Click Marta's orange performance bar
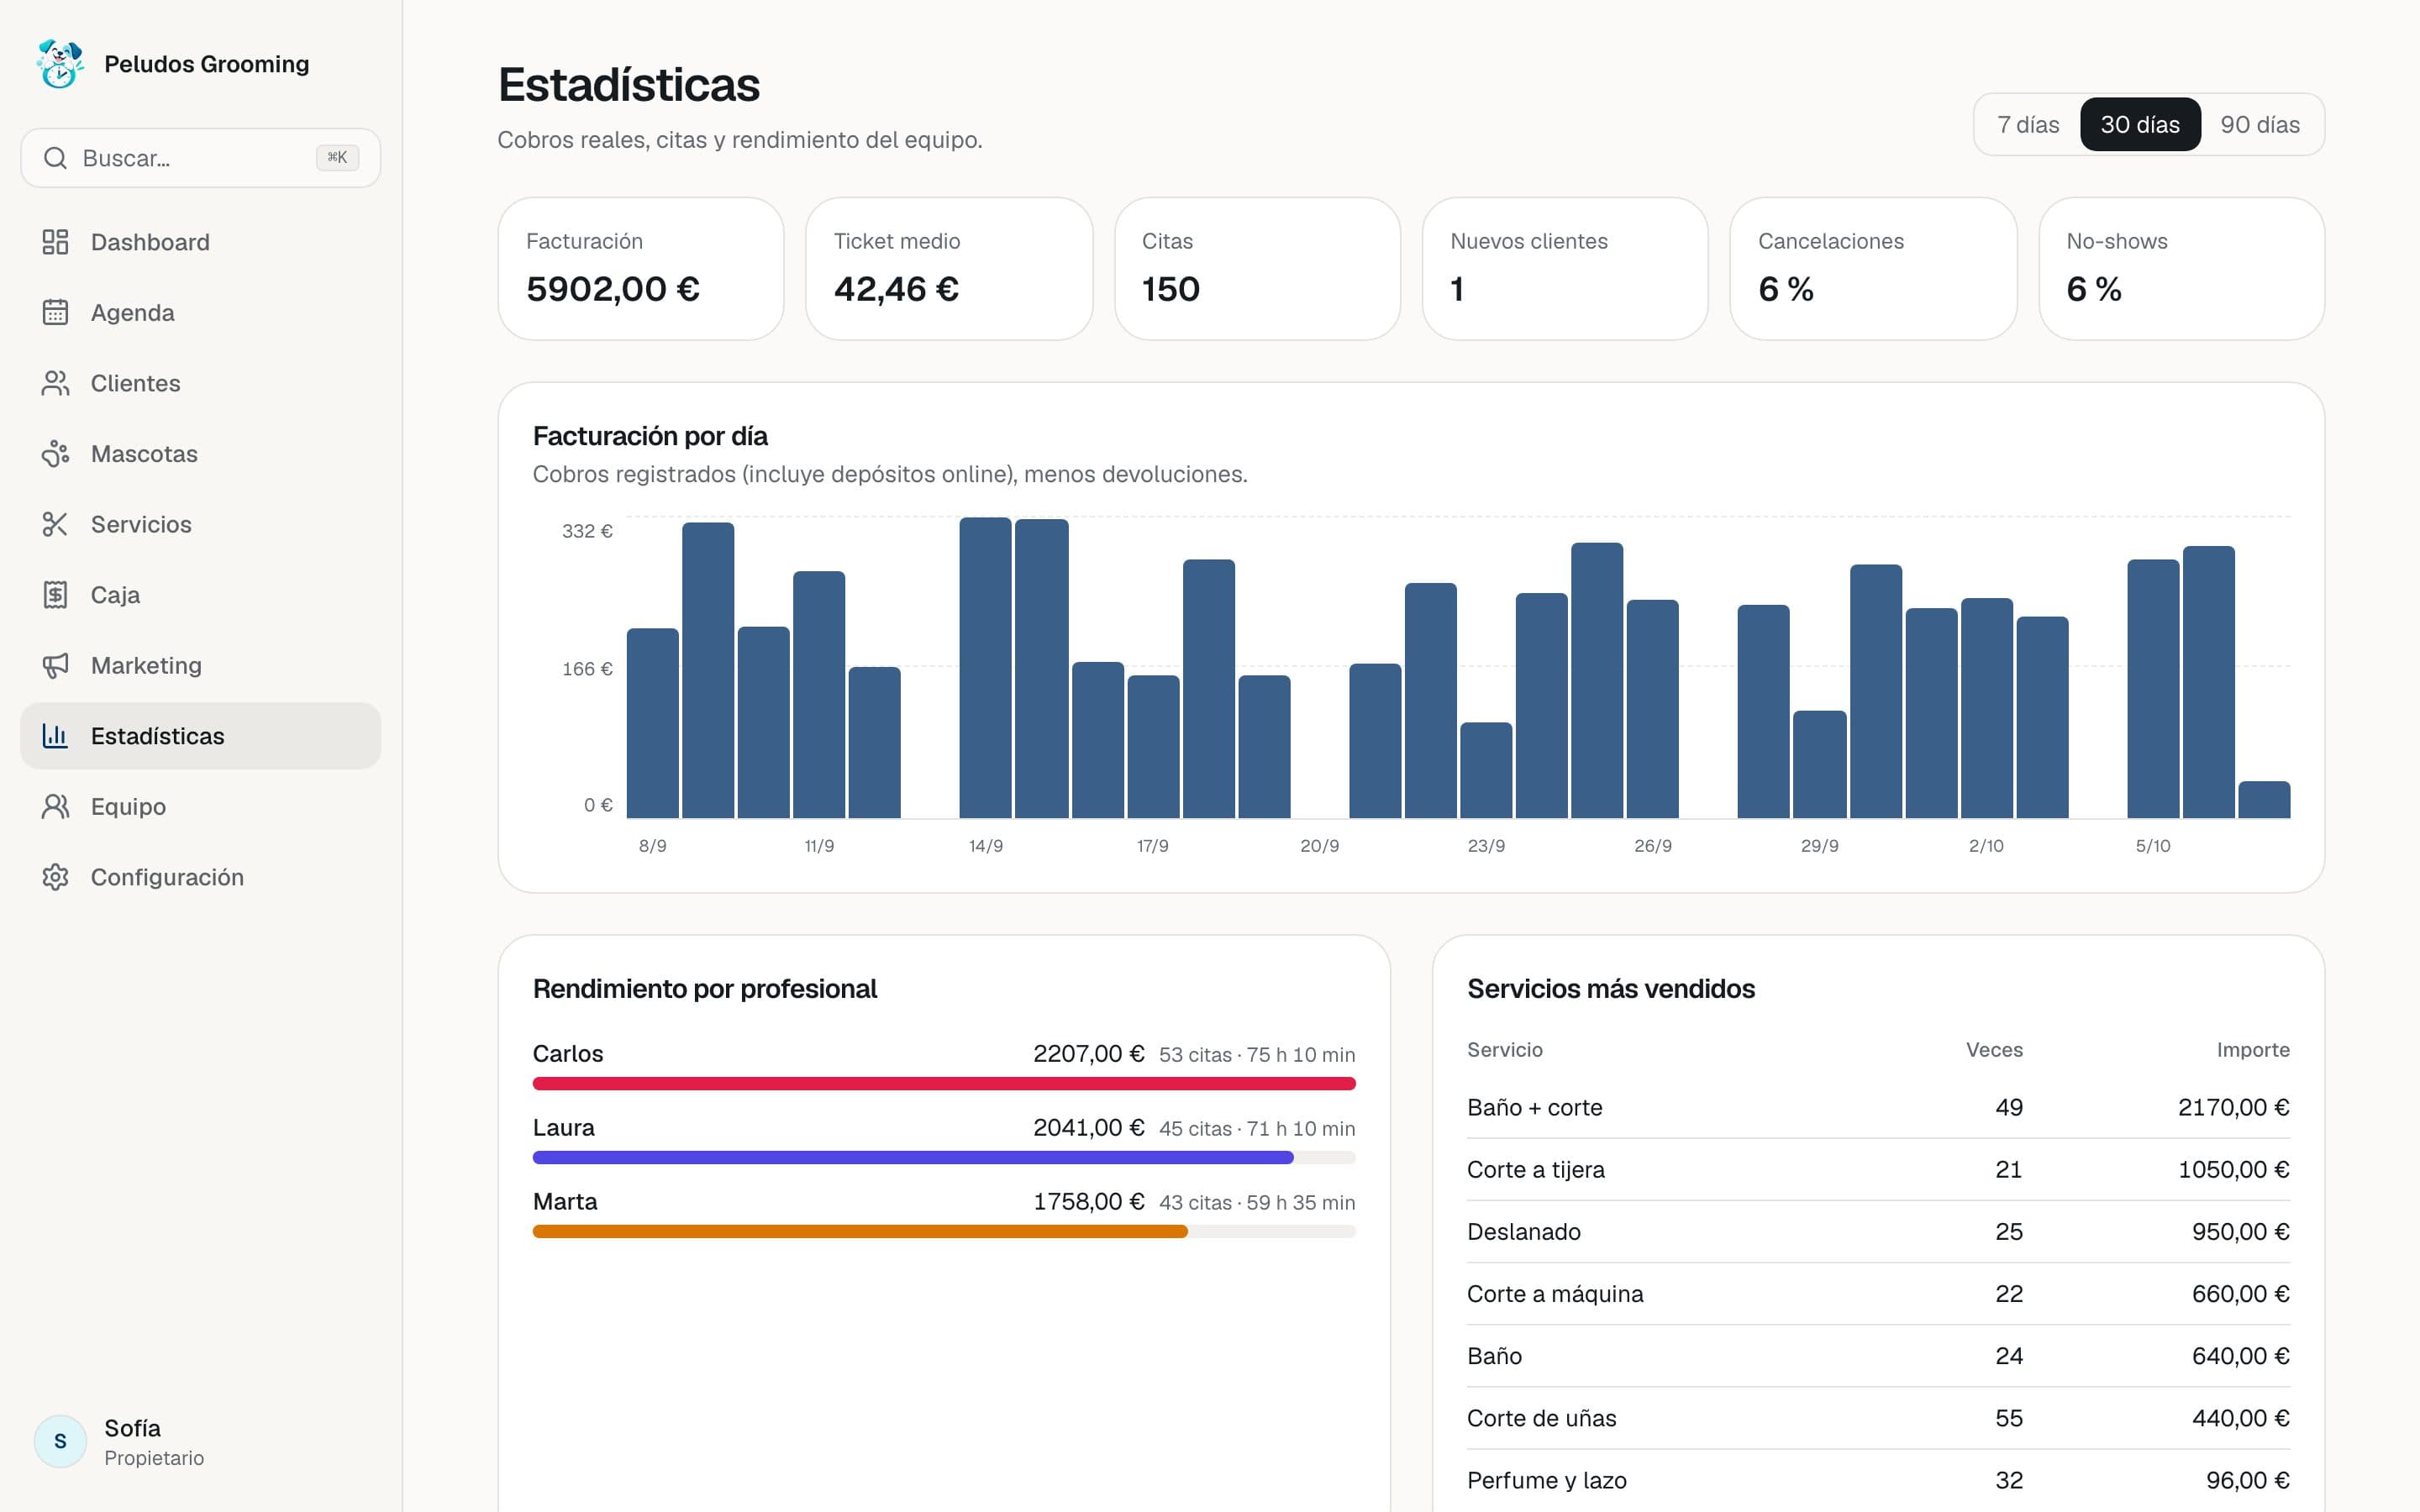The width and height of the screenshot is (2420, 1512). pyautogui.click(x=860, y=1232)
